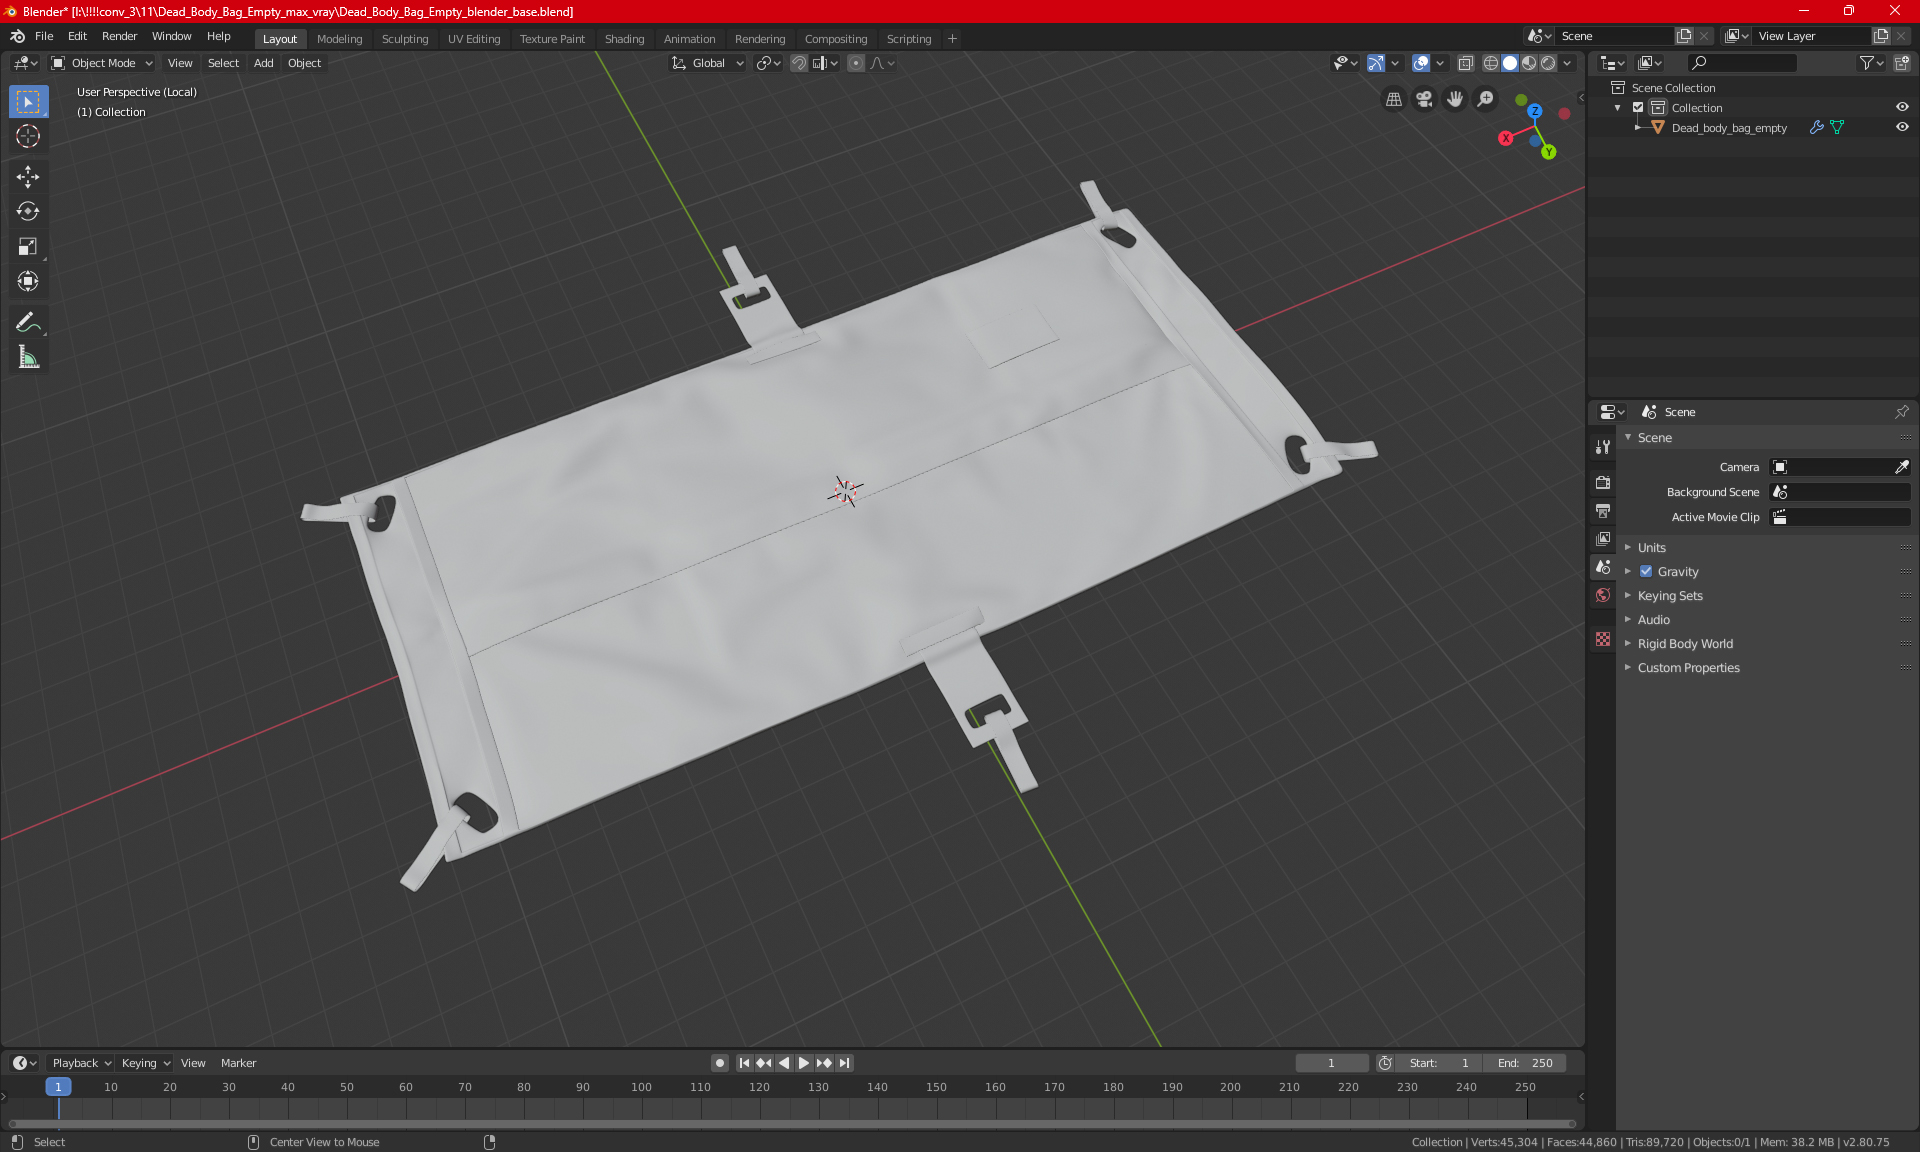Activate the Cursor tool
The height and width of the screenshot is (1152, 1920).
pos(28,137)
